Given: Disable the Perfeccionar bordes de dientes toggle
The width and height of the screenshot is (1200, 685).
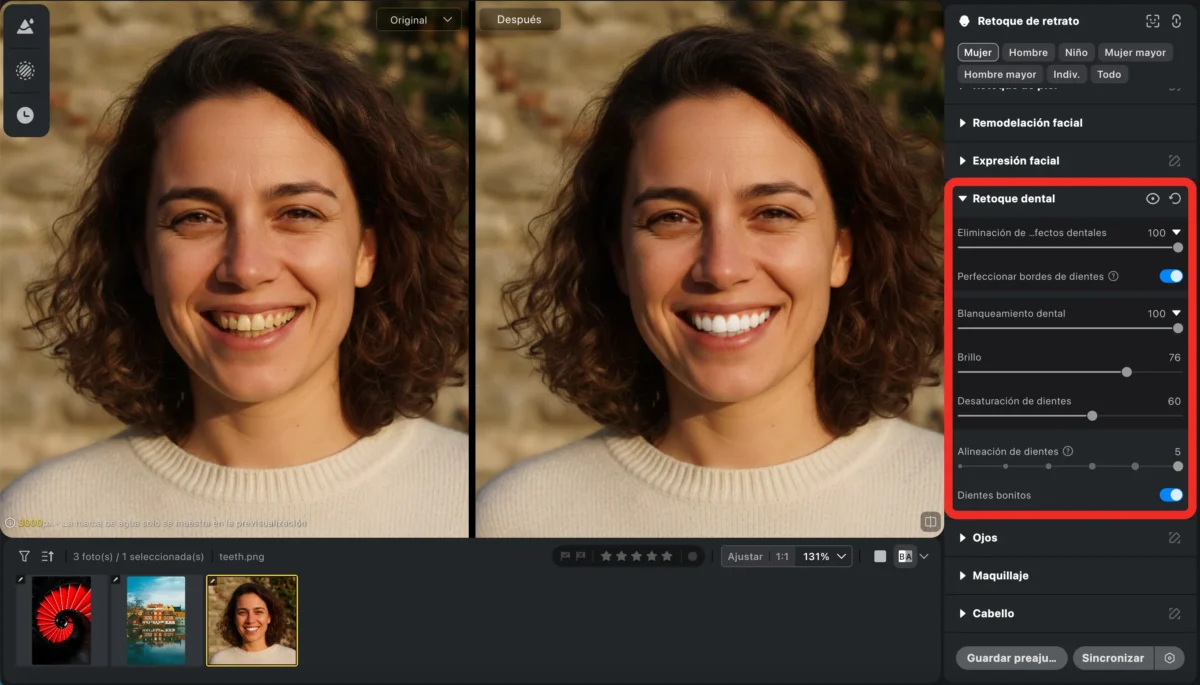Looking at the screenshot, I should pos(1170,276).
